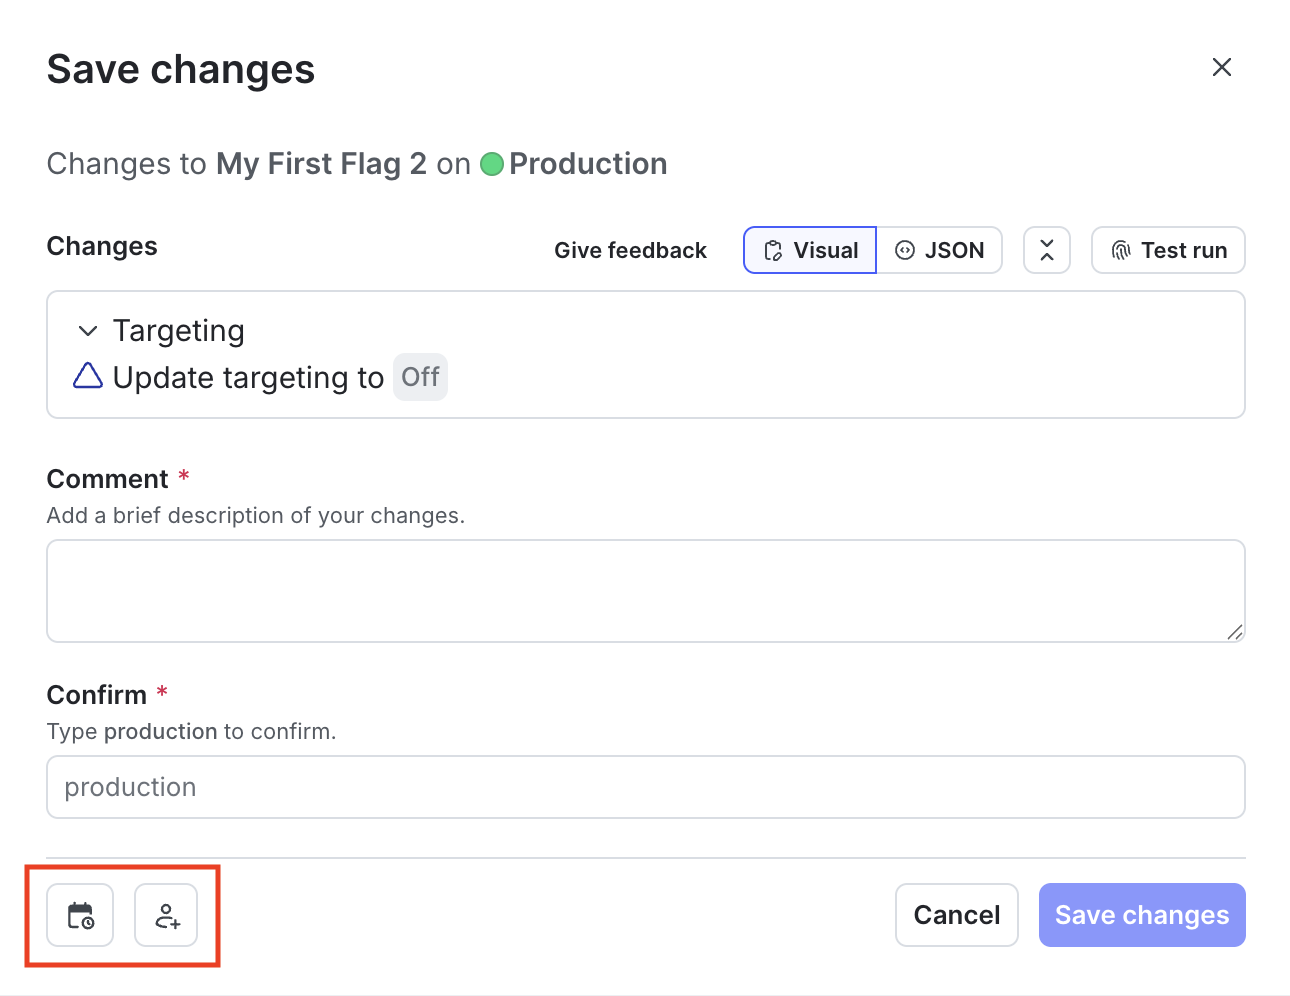Click the triangle icon beside Update targeting

(88, 376)
